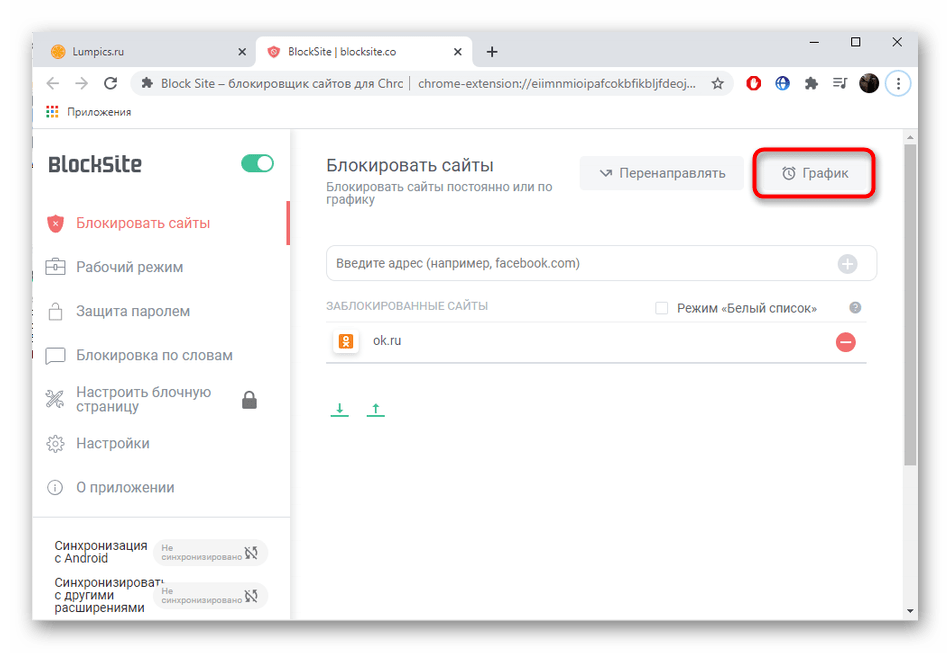Switch to the Lumpics.ru tab
The height and width of the screenshot is (653, 950).
[145, 52]
